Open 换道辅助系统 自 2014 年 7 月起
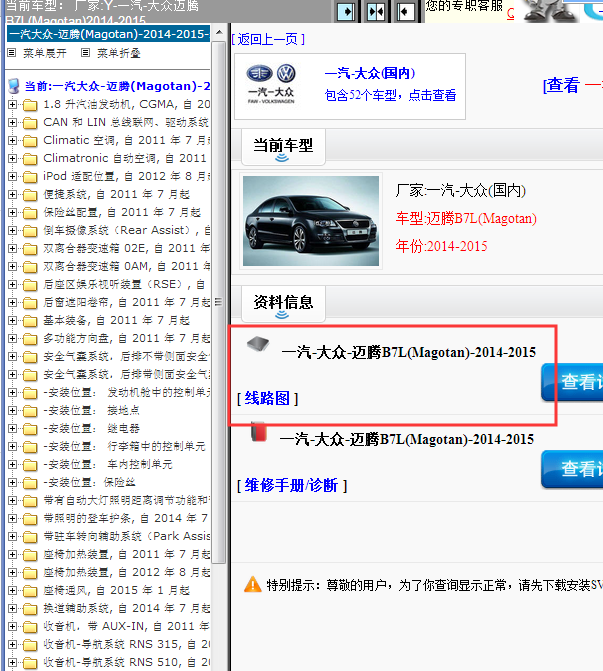The image size is (603, 671). point(127,608)
